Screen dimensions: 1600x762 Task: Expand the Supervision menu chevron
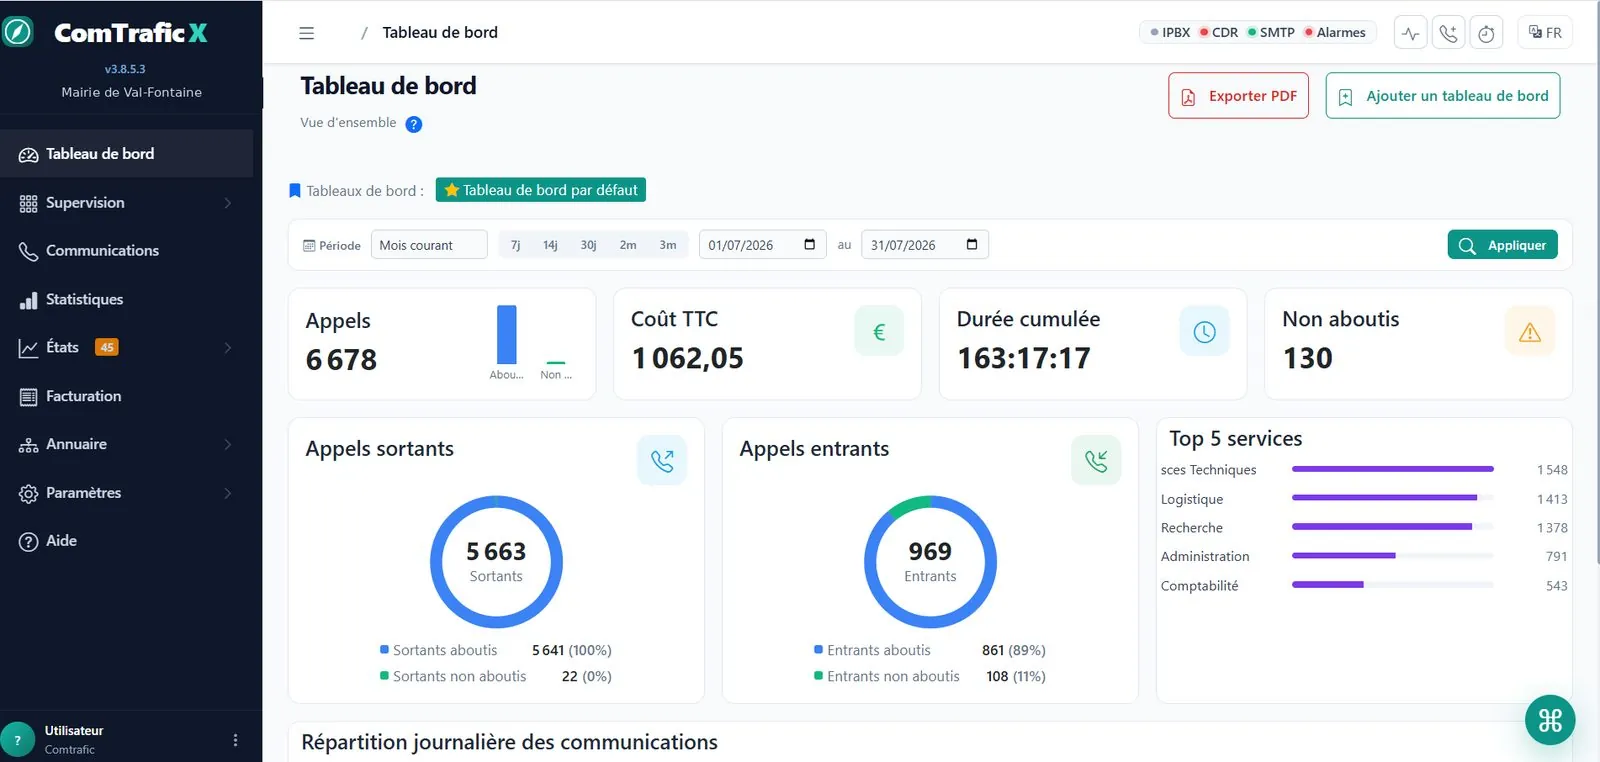pos(228,203)
